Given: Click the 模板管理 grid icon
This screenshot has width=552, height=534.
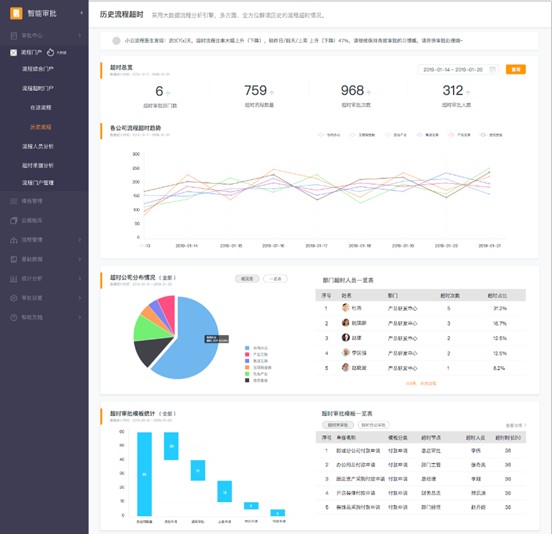Looking at the screenshot, I should click(x=14, y=201).
